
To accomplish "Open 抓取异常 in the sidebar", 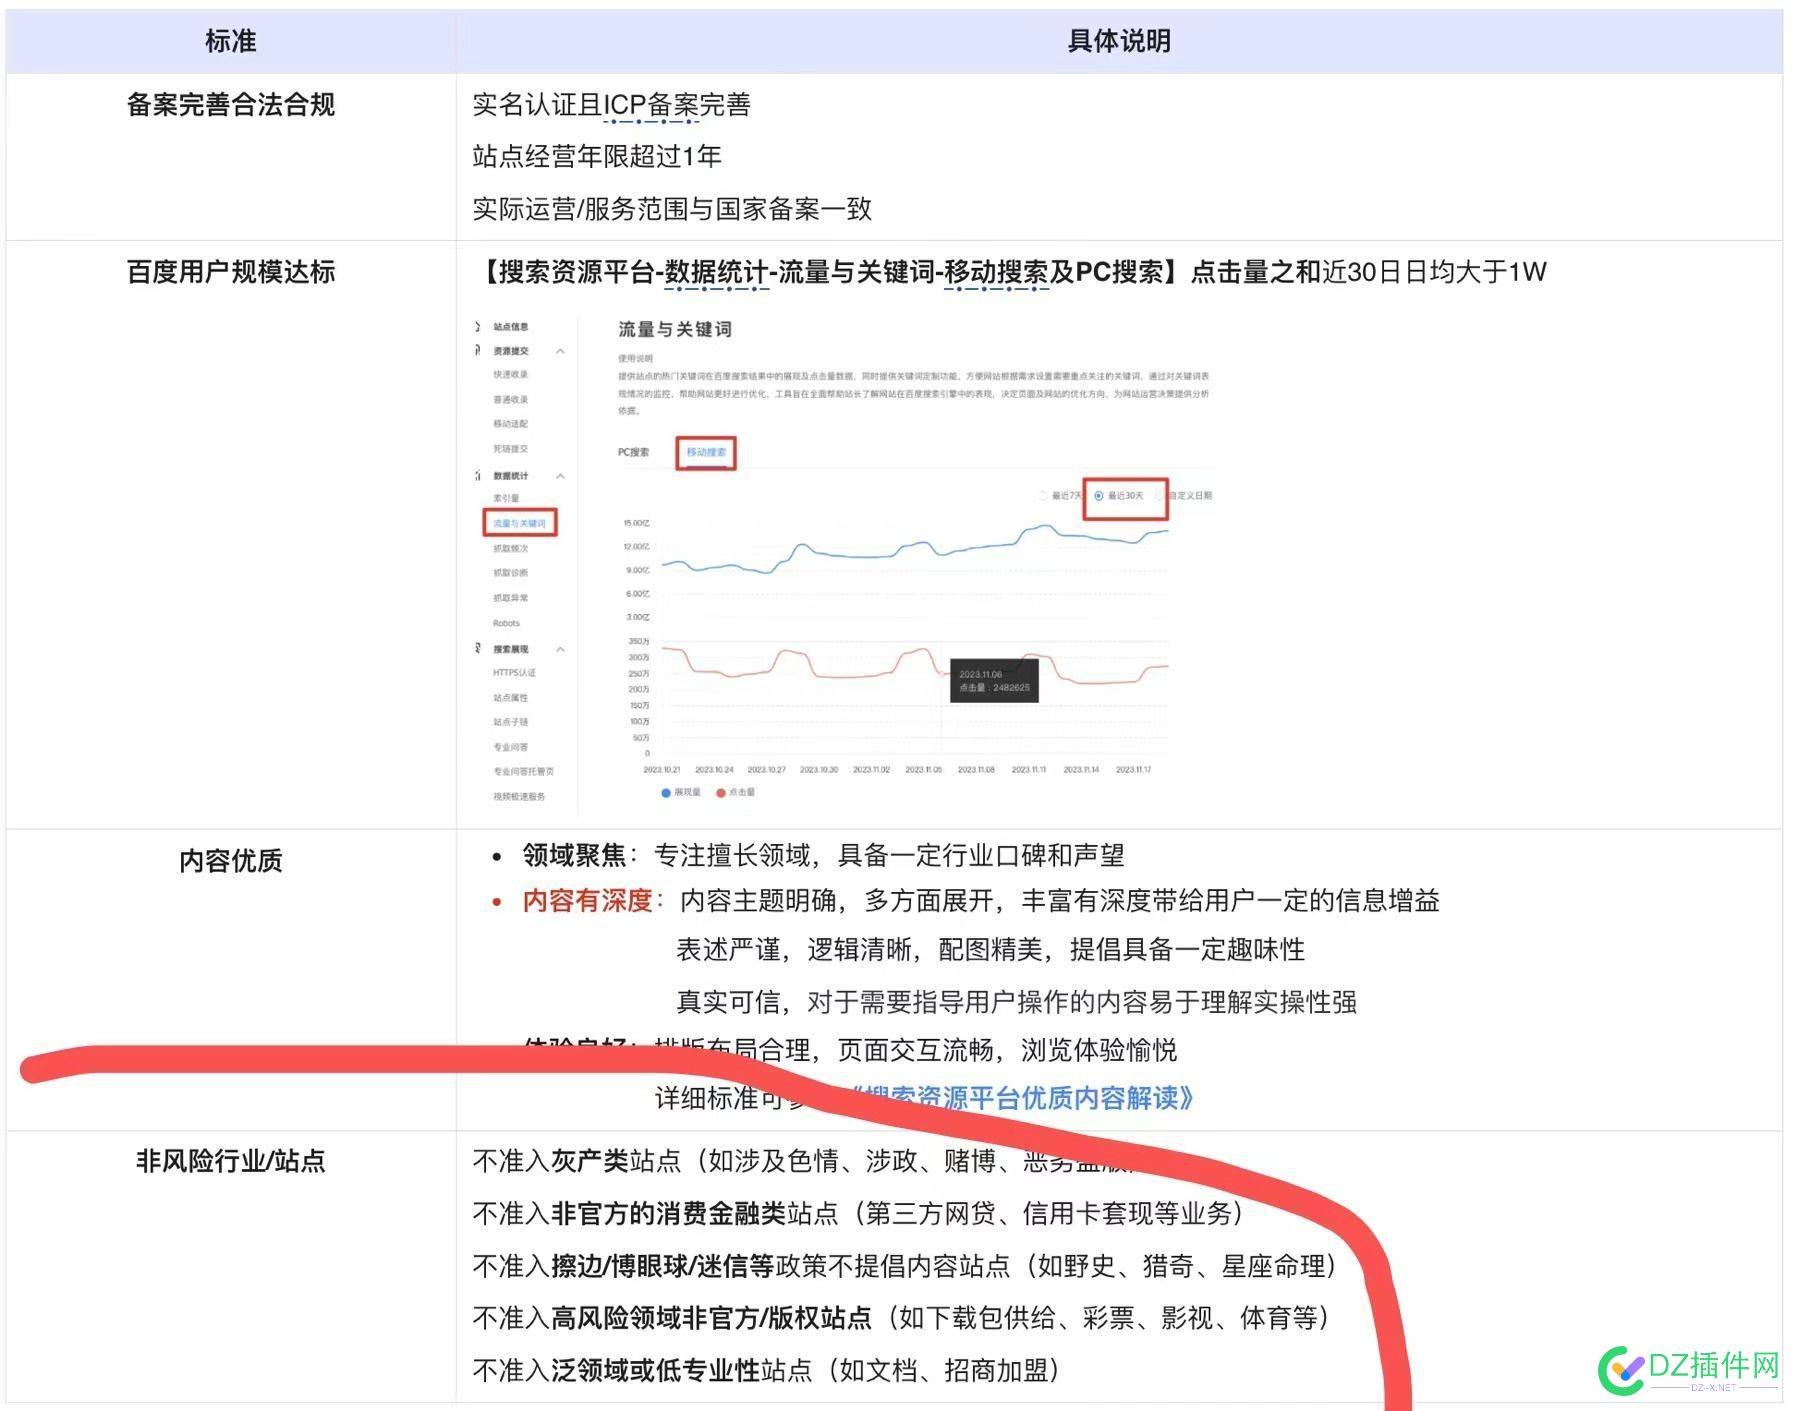I will click(x=510, y=598).
